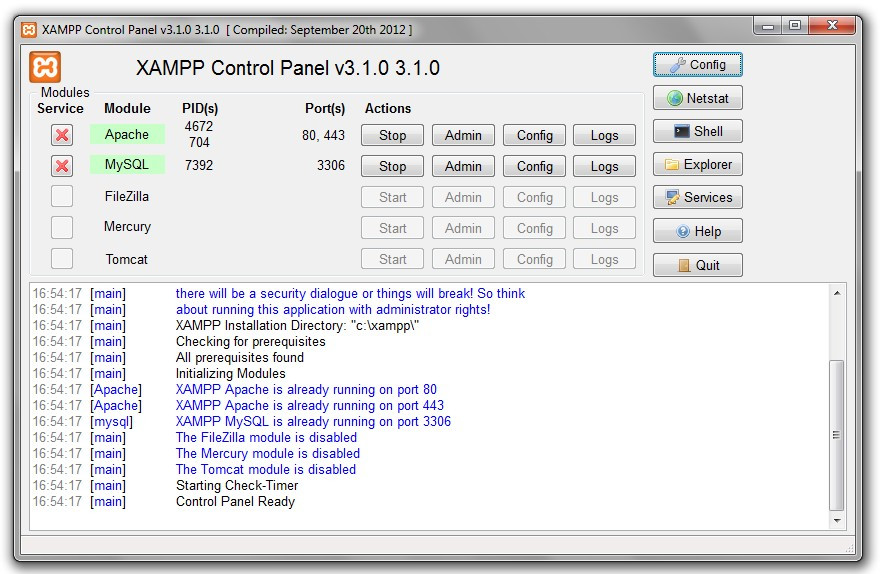Start the FileZilla module
The image size is (882, 574).
pyautogui.click(x=392, y=197)
